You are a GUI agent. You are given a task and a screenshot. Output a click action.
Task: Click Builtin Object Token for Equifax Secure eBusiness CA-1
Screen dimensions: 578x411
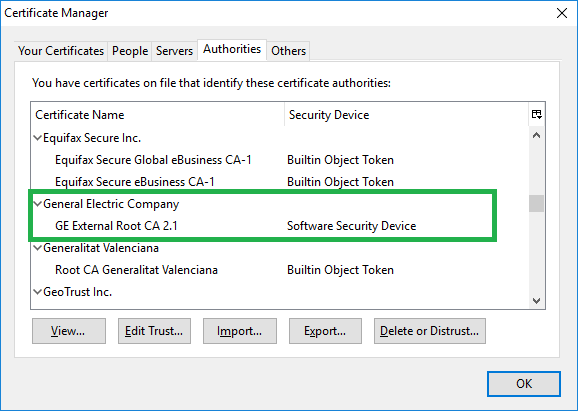coord(340,182)
